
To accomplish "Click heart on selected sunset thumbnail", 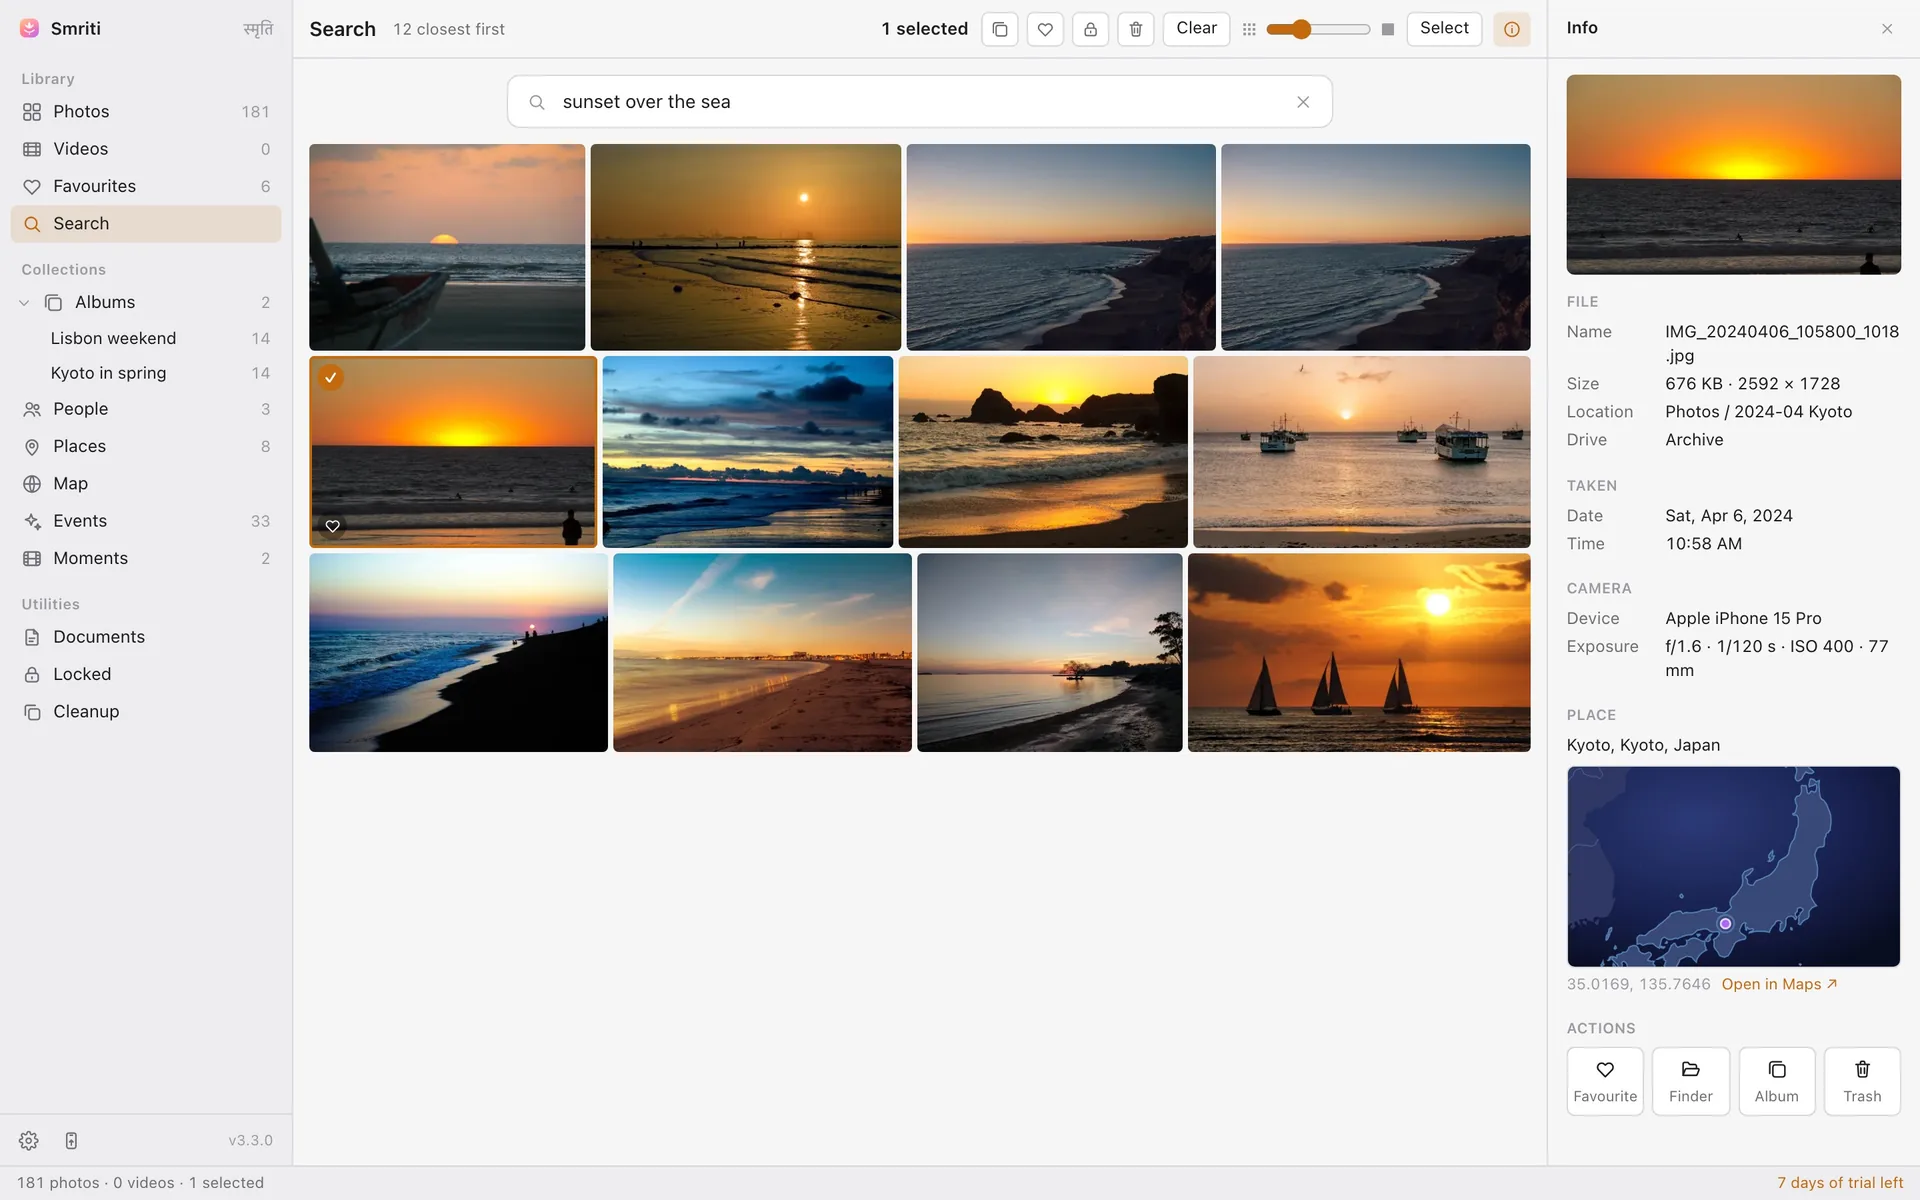I will click(x=333, y=526).
